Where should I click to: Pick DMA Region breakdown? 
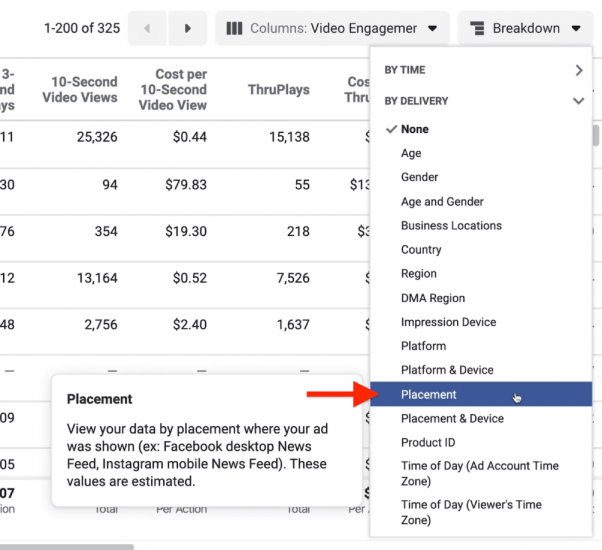pyautogui.click(x=433, y=298)
